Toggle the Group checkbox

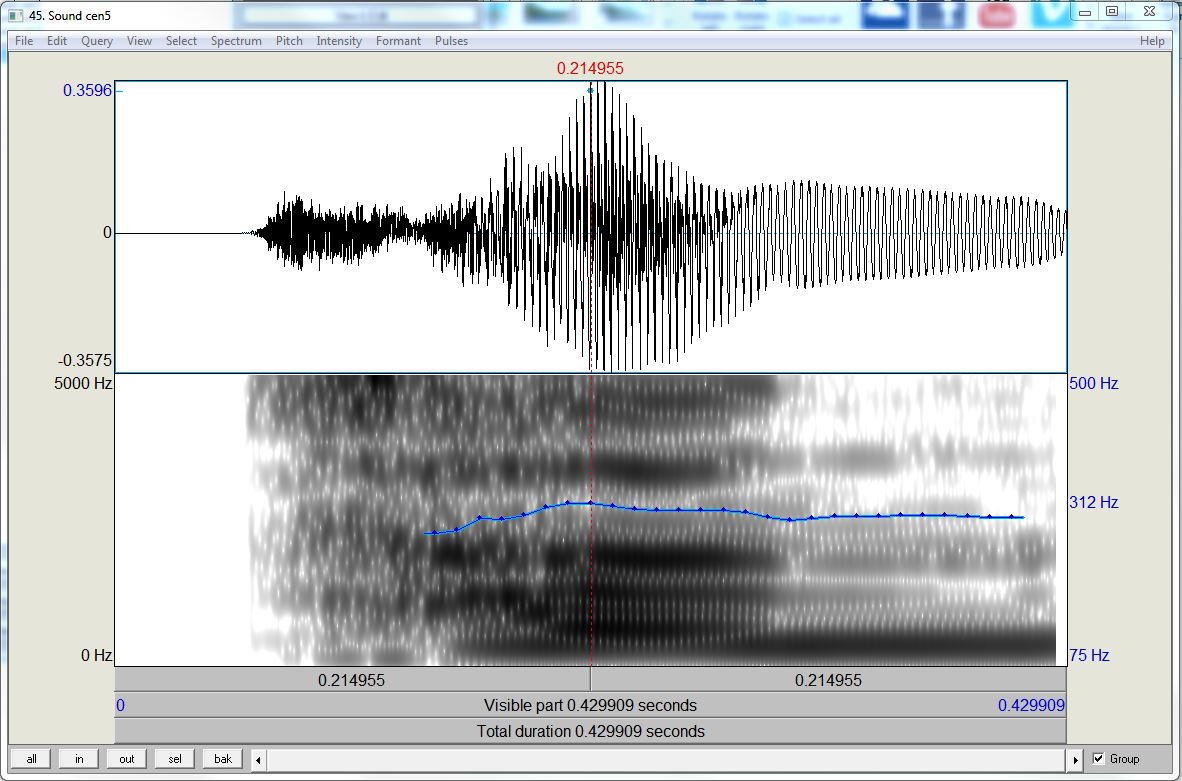1098,758
